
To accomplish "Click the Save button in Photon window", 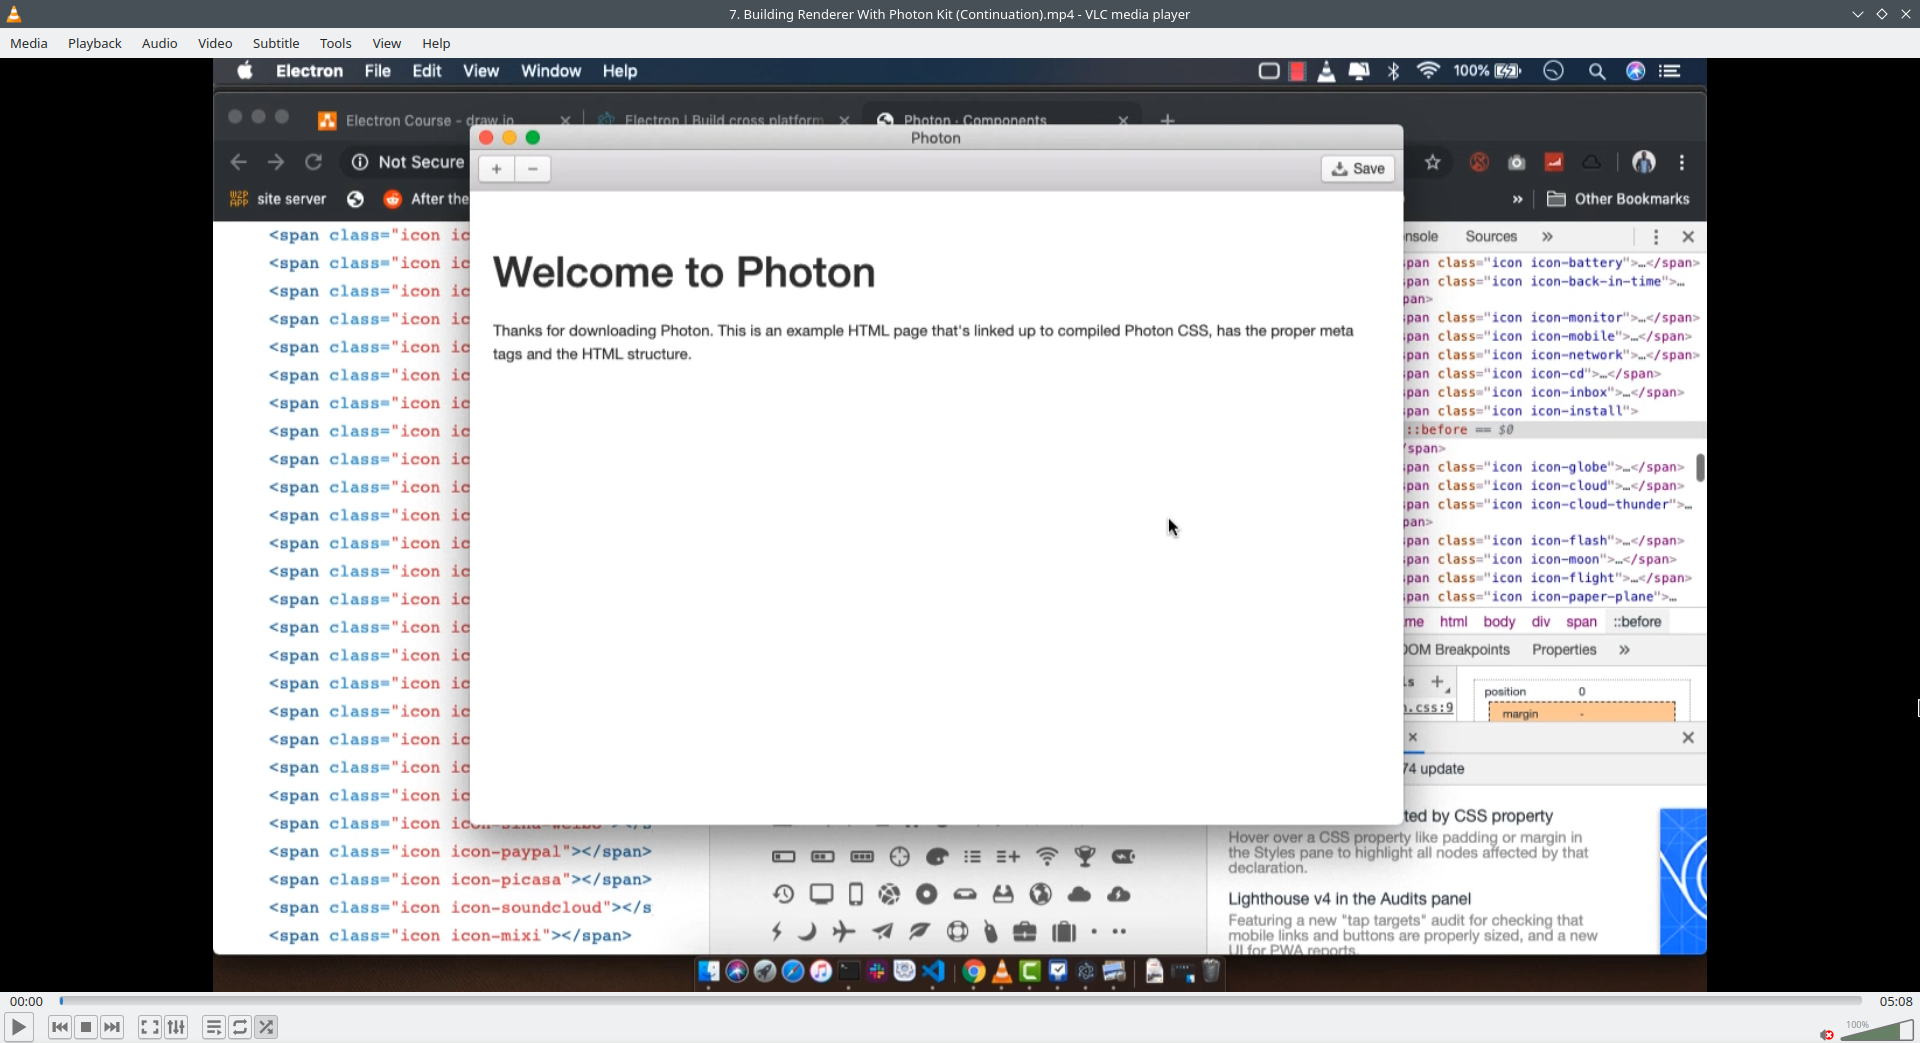I will click(x=1358, y=169).
